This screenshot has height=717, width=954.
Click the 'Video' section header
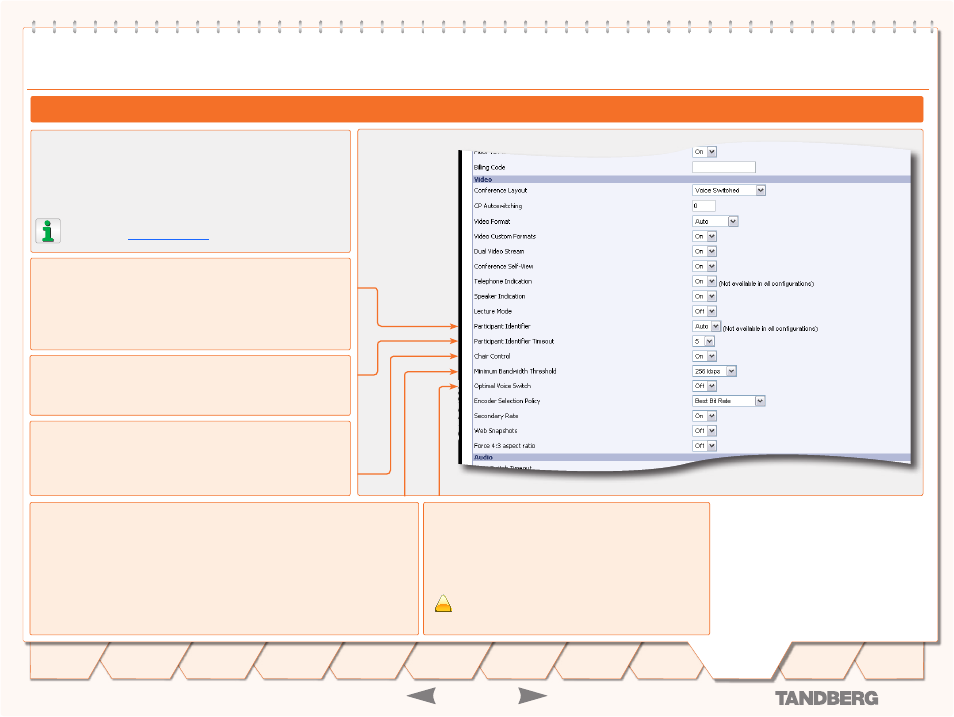692,180
